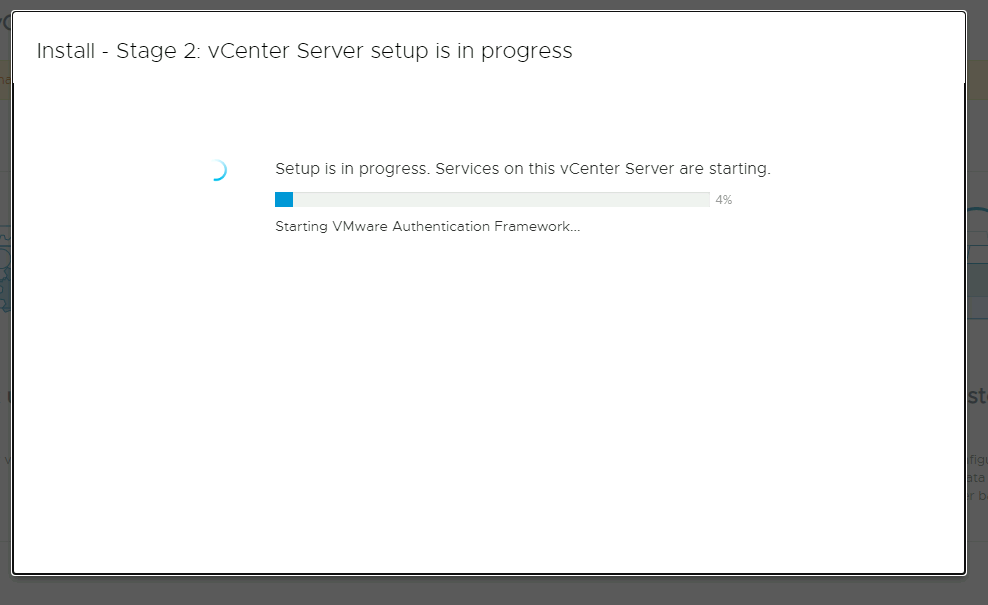
Task: Click the 'Starting VMware' status text
Action: [x=331, y=227]
